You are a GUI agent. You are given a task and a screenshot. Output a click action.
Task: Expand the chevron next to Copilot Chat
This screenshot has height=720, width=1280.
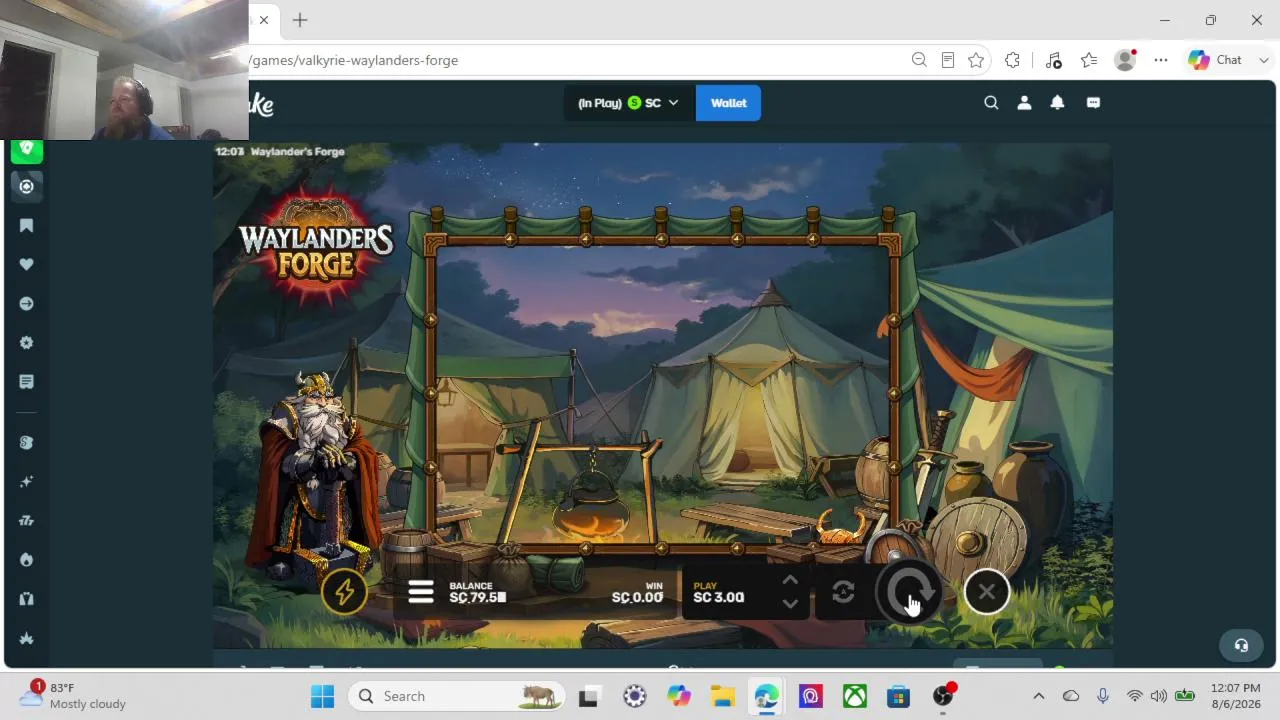(1264, 60)
